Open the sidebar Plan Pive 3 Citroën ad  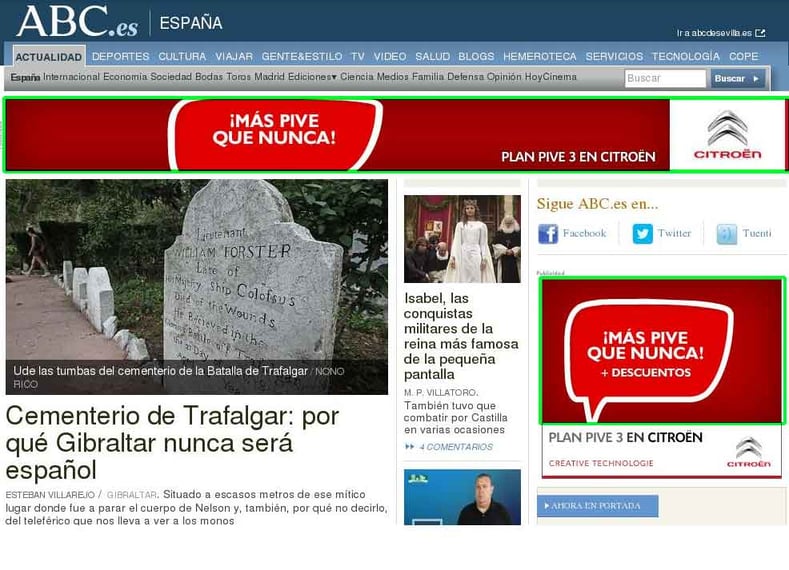(662, 377)
